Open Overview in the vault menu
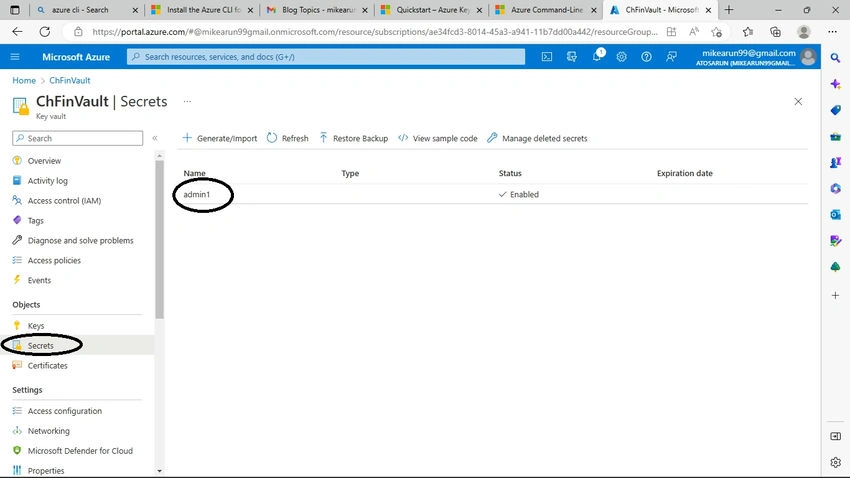The width and height of the screenshot is (850, 478). [44, 161]
